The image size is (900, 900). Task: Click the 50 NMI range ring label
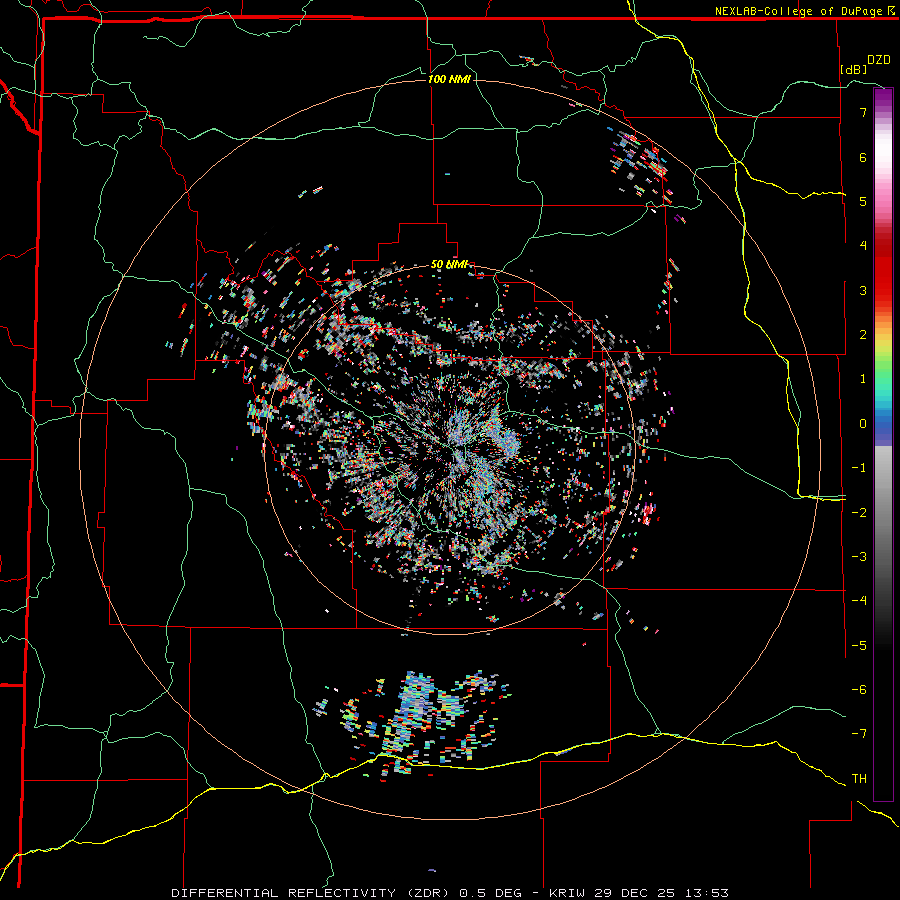click(x=449, y=265)
